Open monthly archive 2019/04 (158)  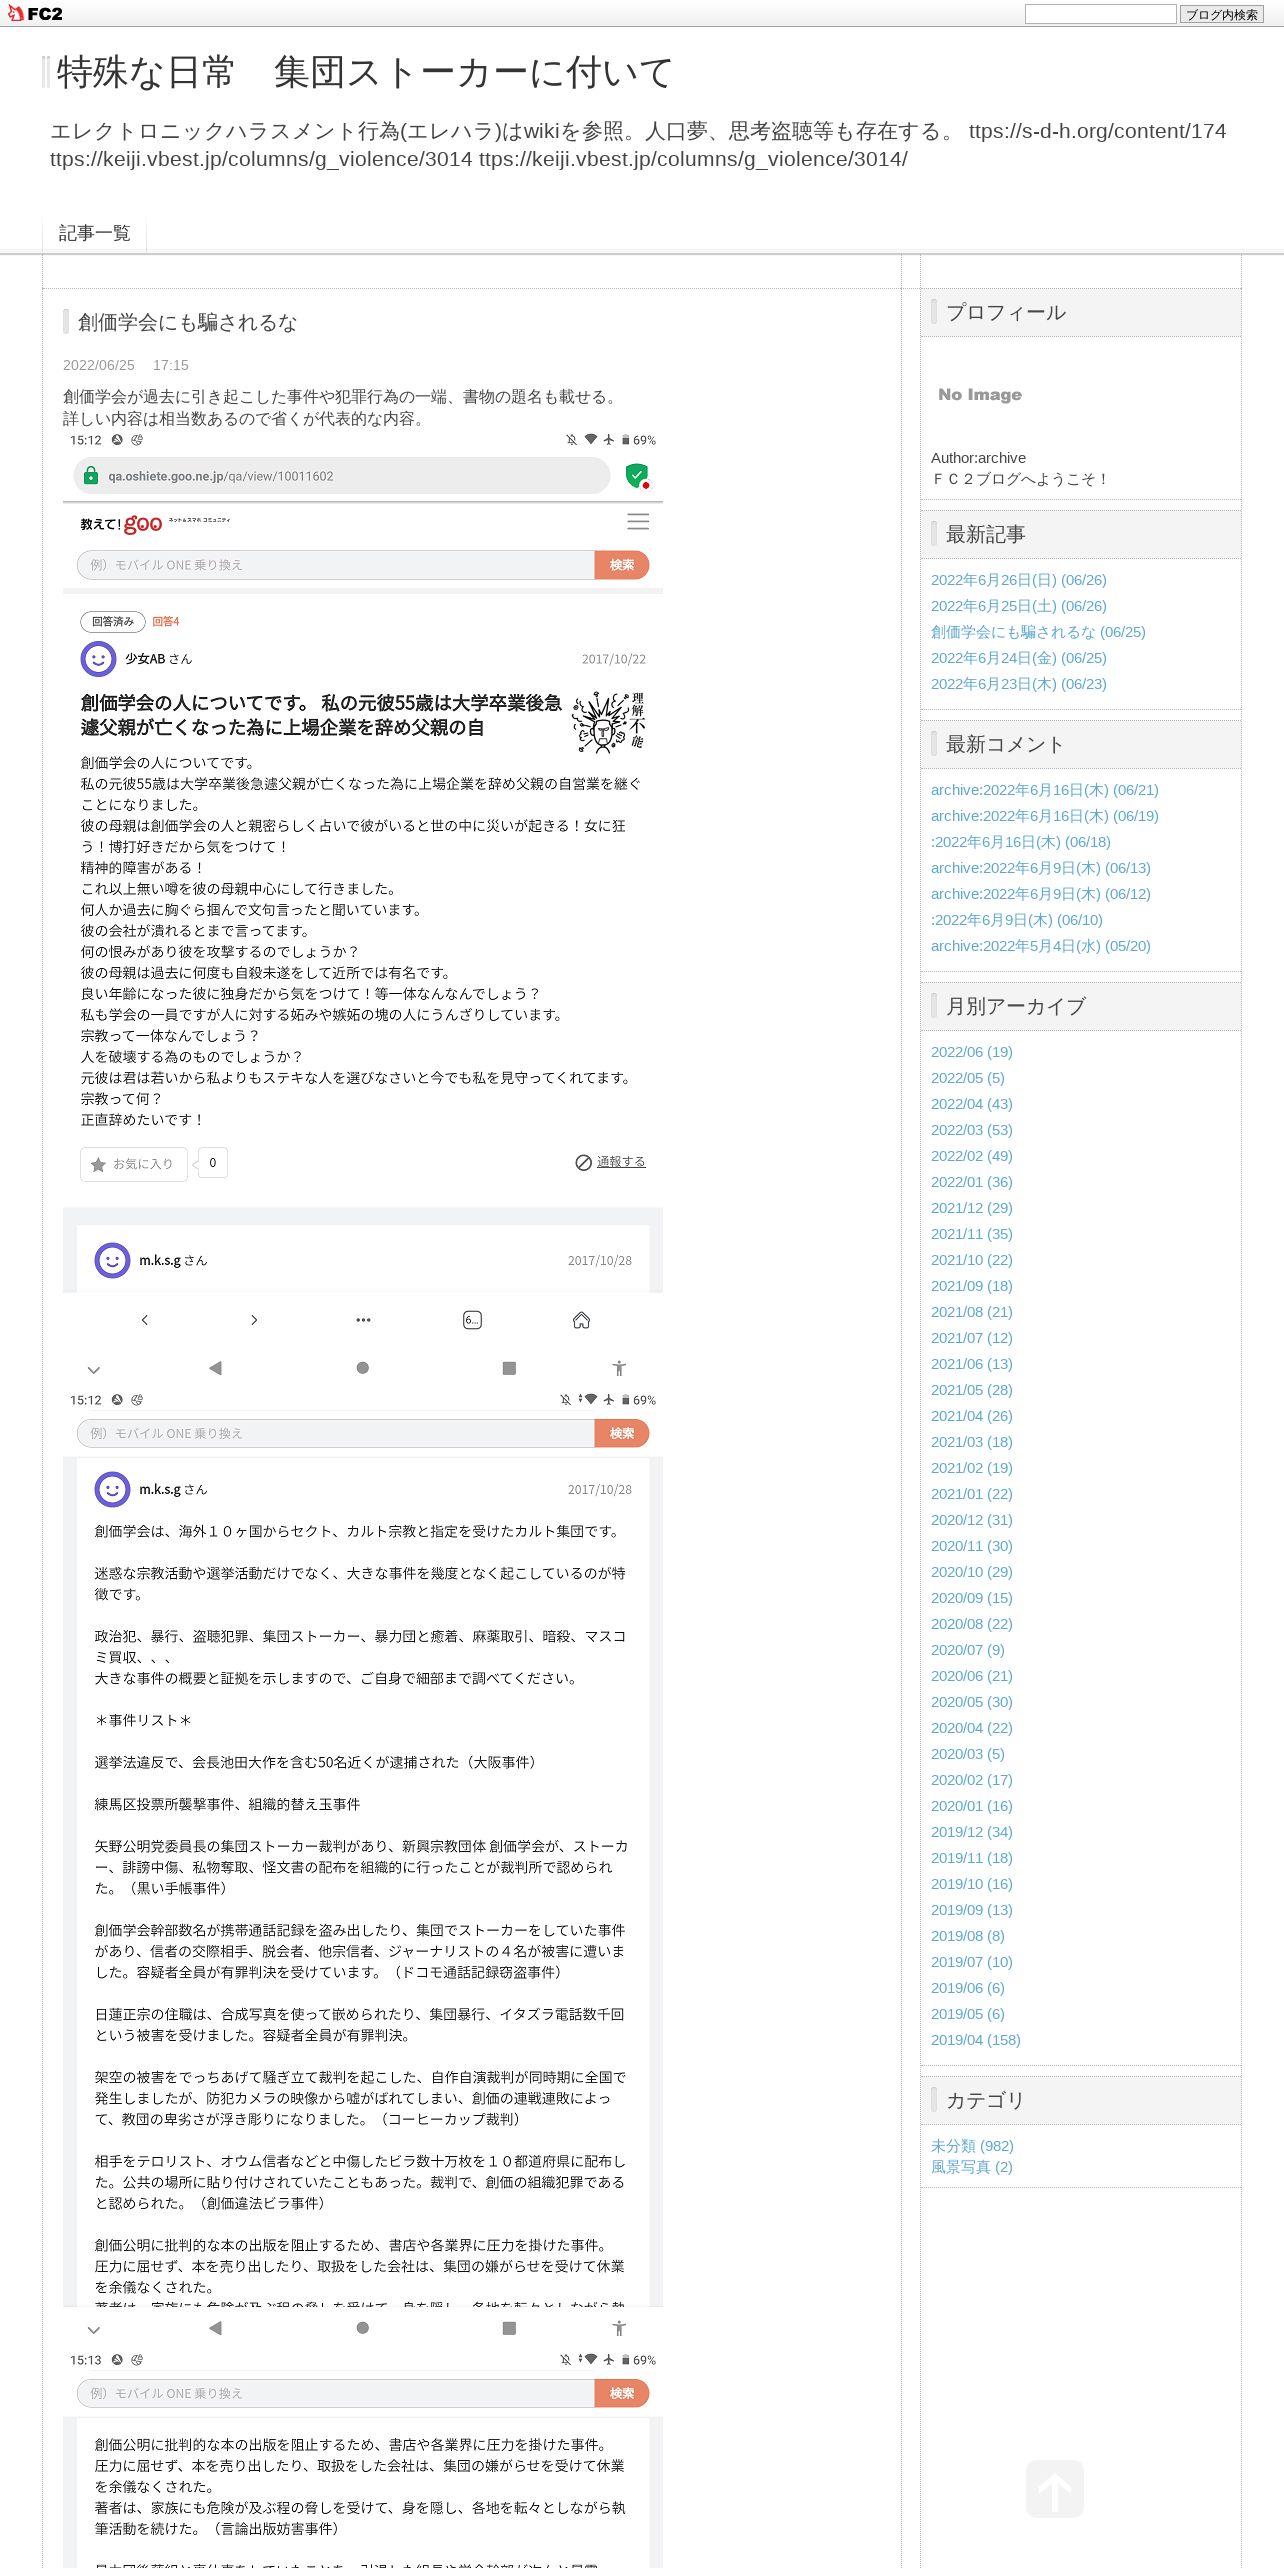tap(975, 2040)
